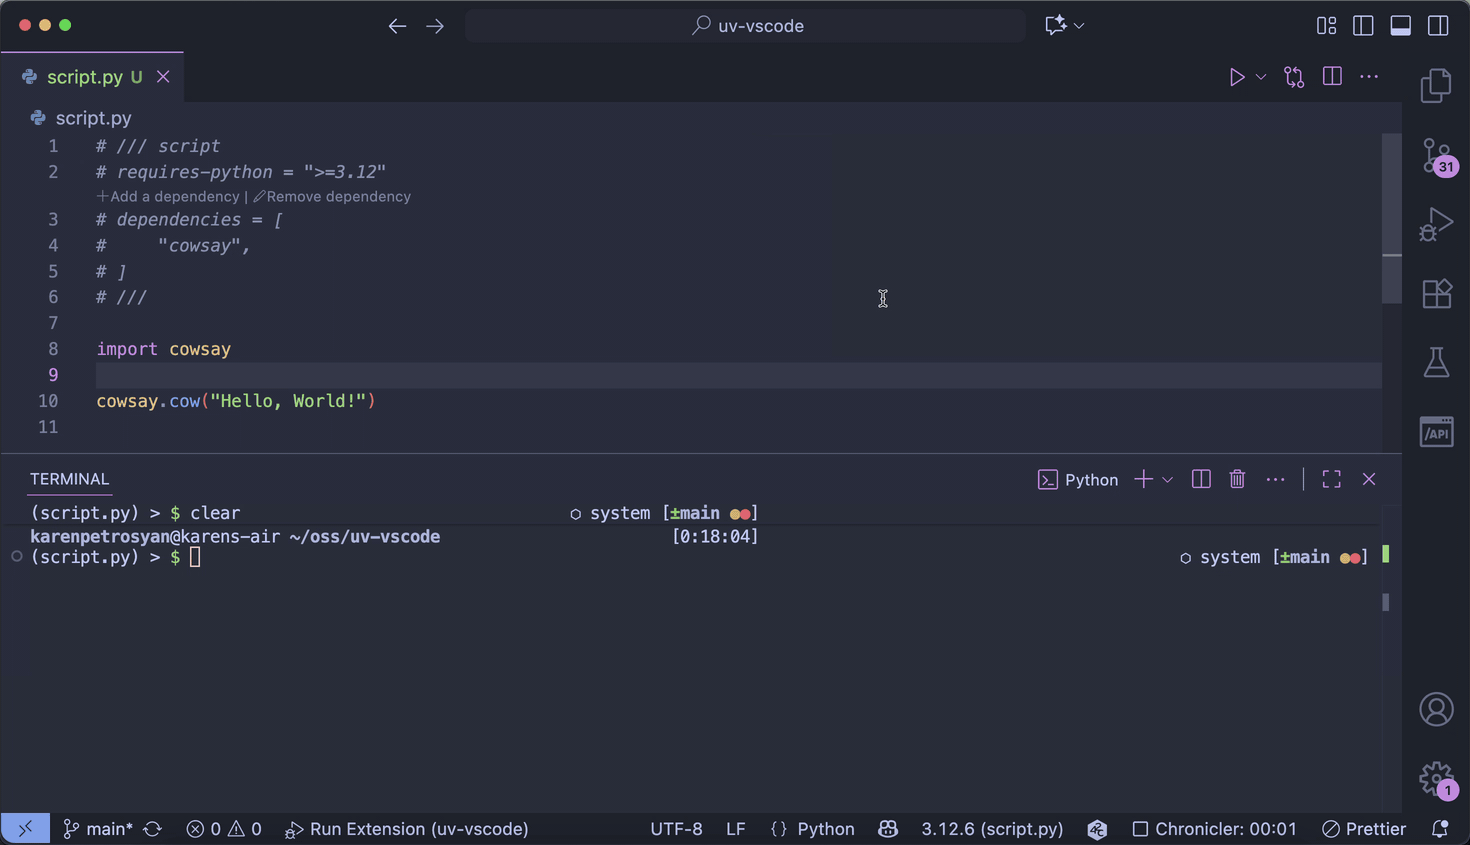Click the script.py editor tab

(93, 76)
